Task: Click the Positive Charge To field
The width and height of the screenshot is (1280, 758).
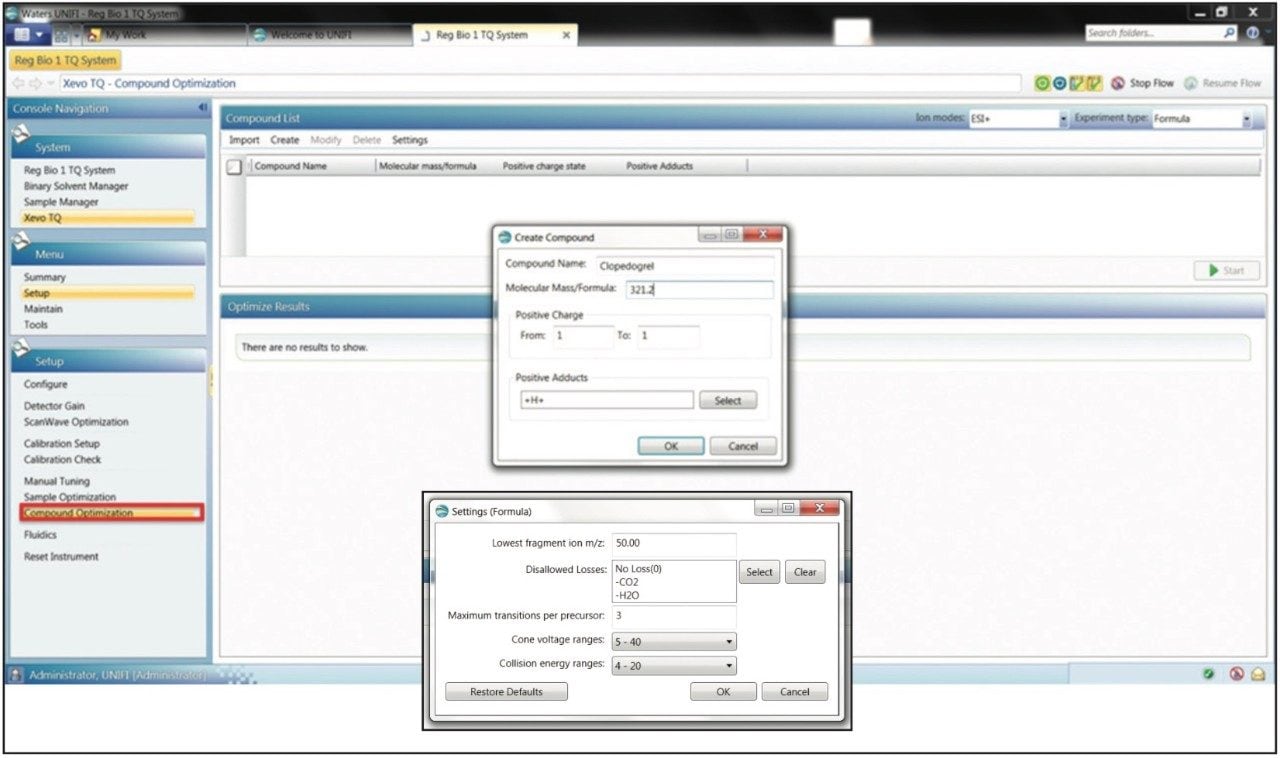Action: click(668, 336)
